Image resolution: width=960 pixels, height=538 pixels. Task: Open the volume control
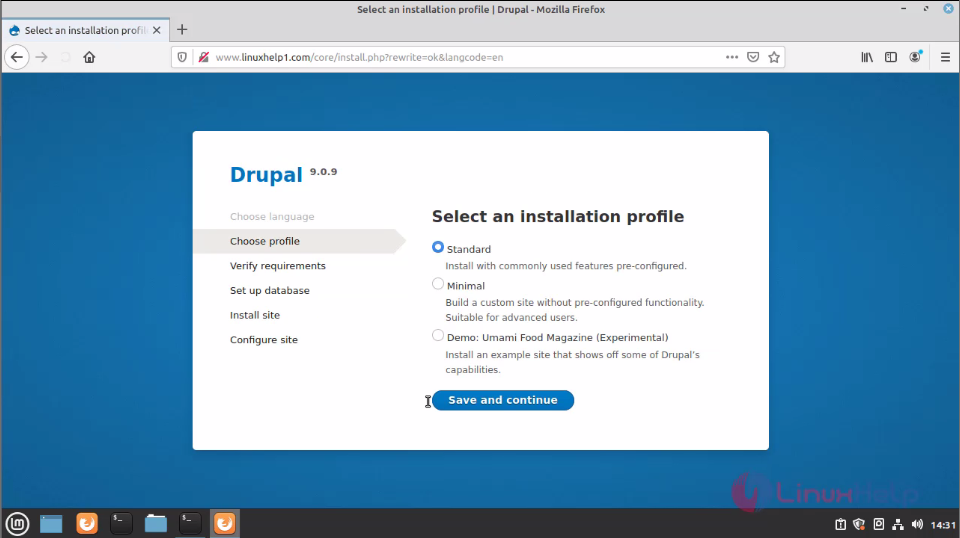click(917, 525)
